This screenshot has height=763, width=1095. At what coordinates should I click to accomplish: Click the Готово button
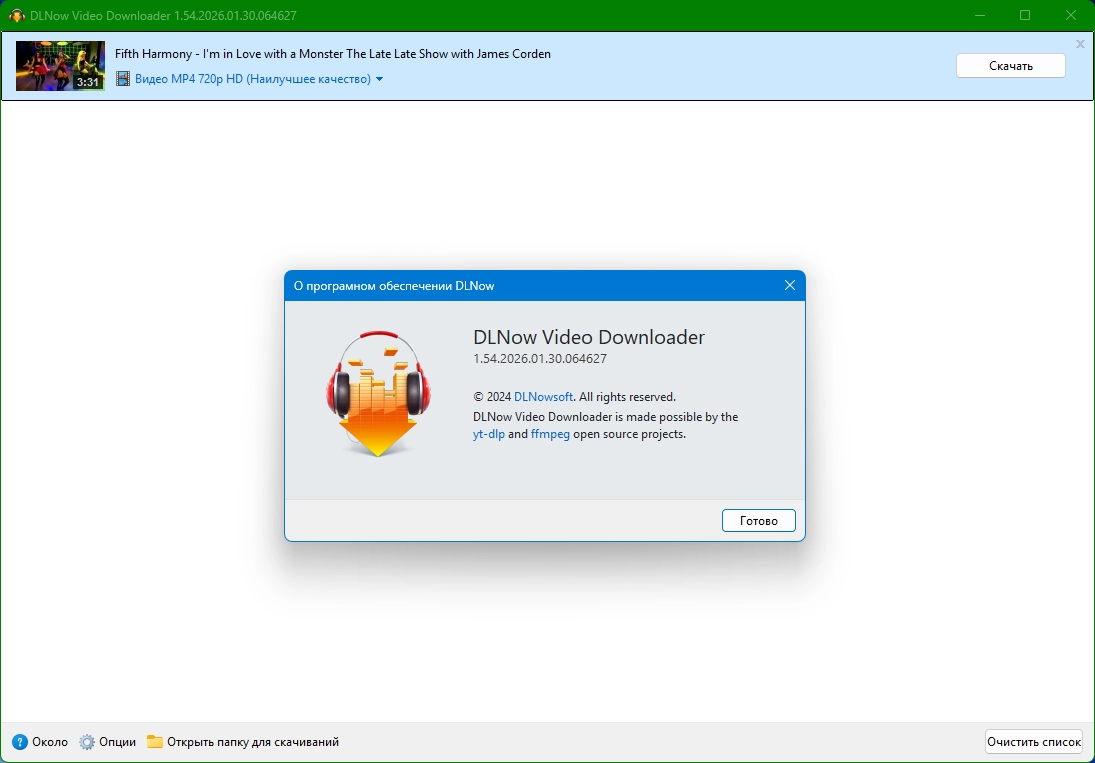(758, 521)
